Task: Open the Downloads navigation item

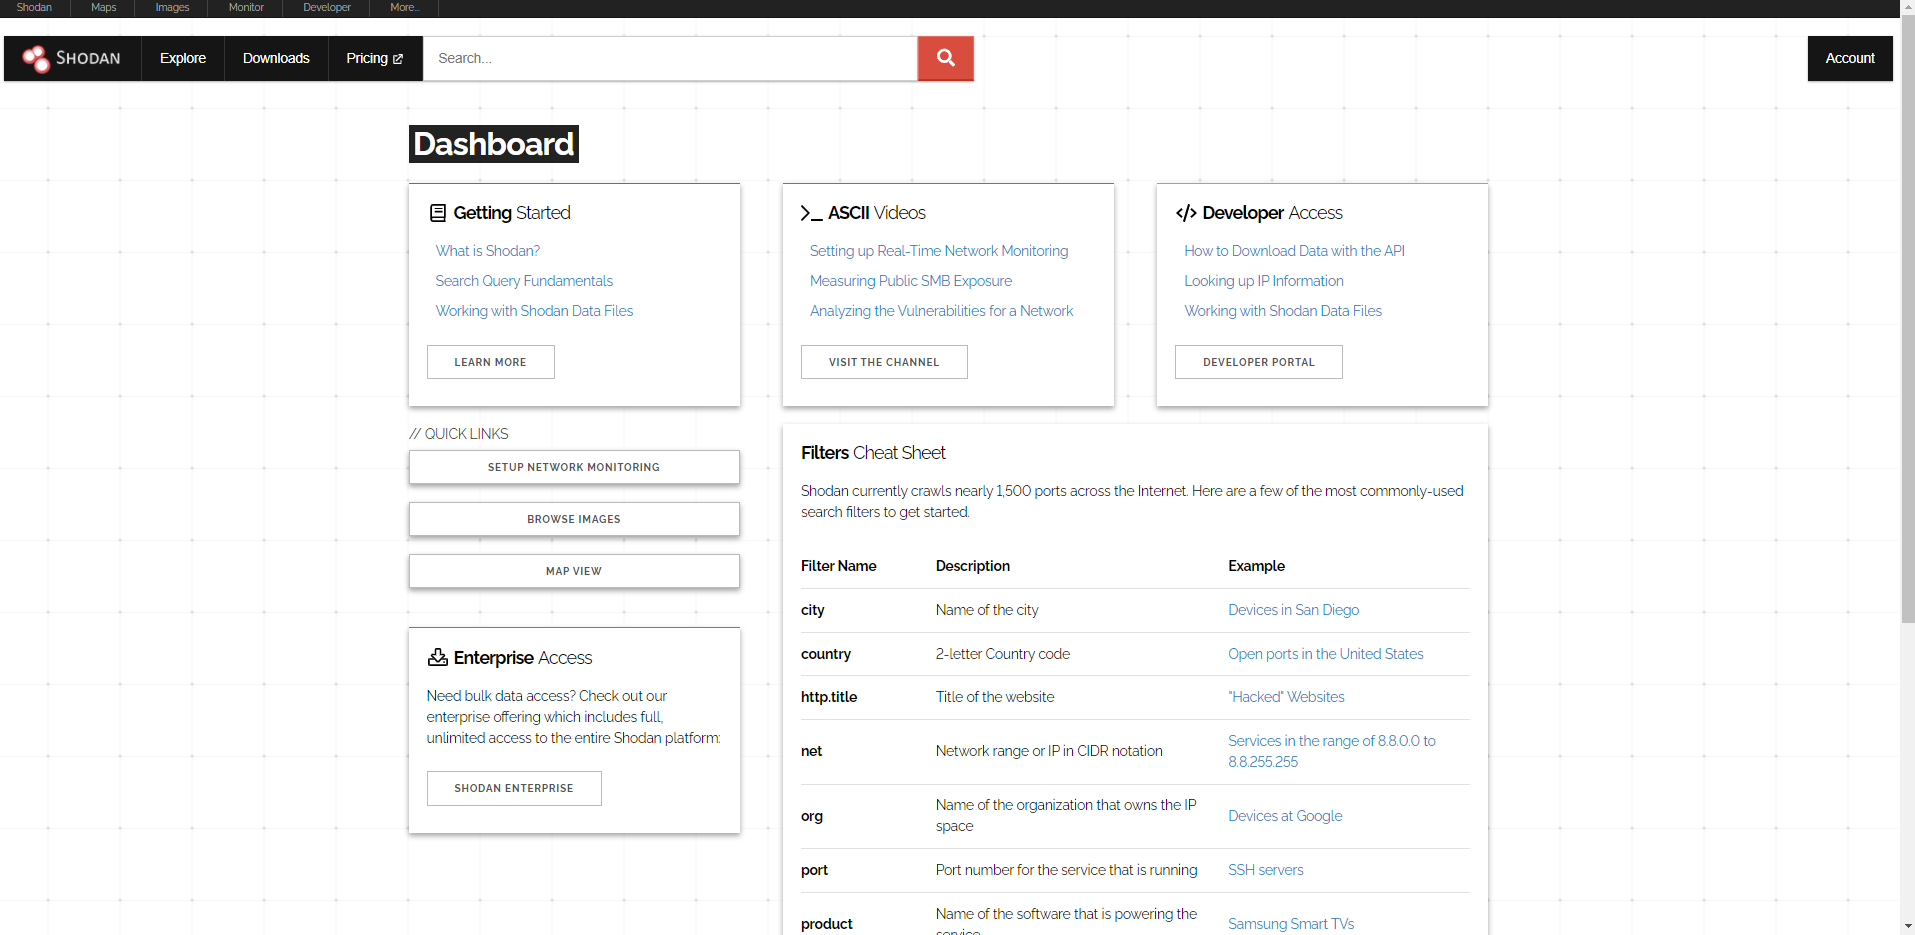Action: 276,58
